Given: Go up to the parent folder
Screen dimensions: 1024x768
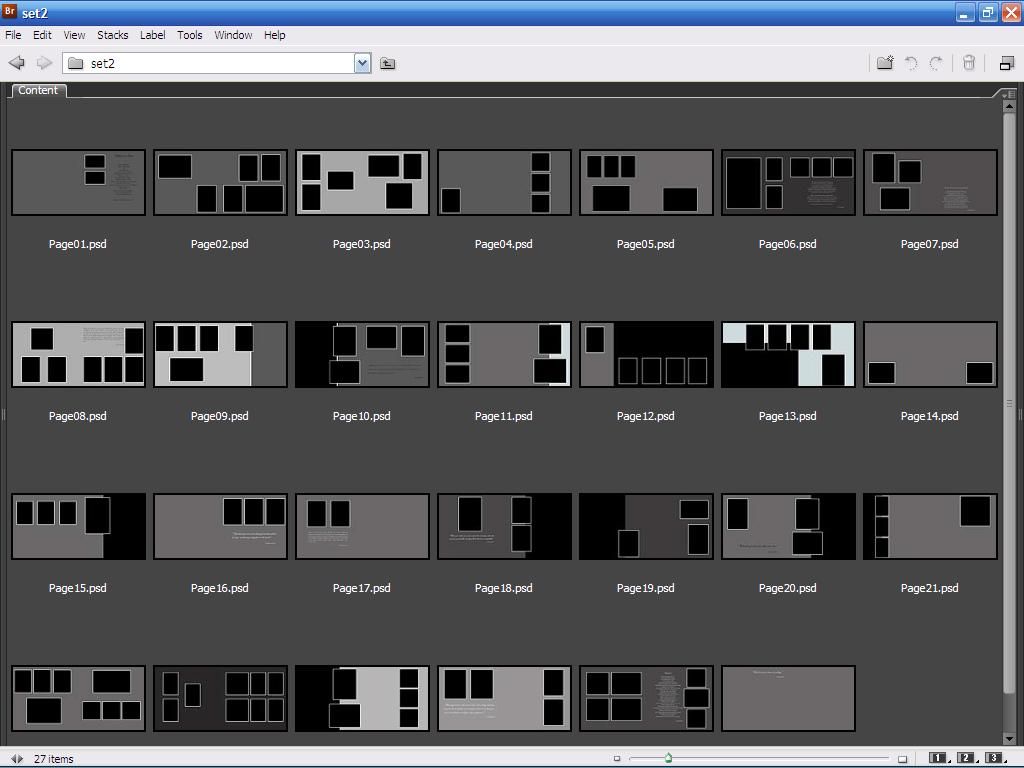Looking at the screenshot, I should point(387,63).
